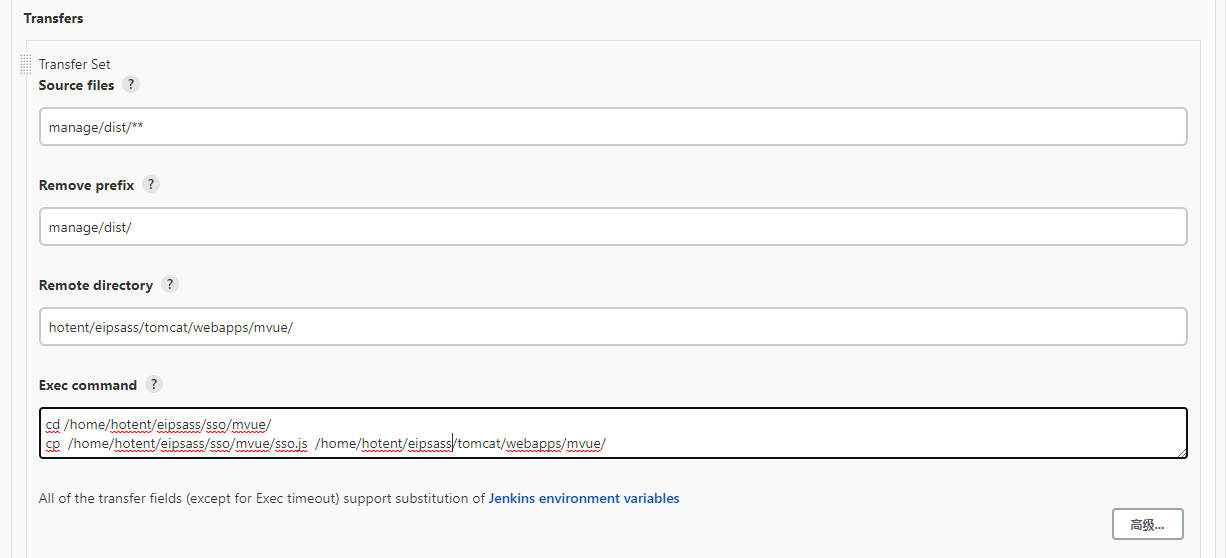This screenshot has width=1226, height=558.
Task: Click the cd line in Exec command
Action: pos(158,424)
